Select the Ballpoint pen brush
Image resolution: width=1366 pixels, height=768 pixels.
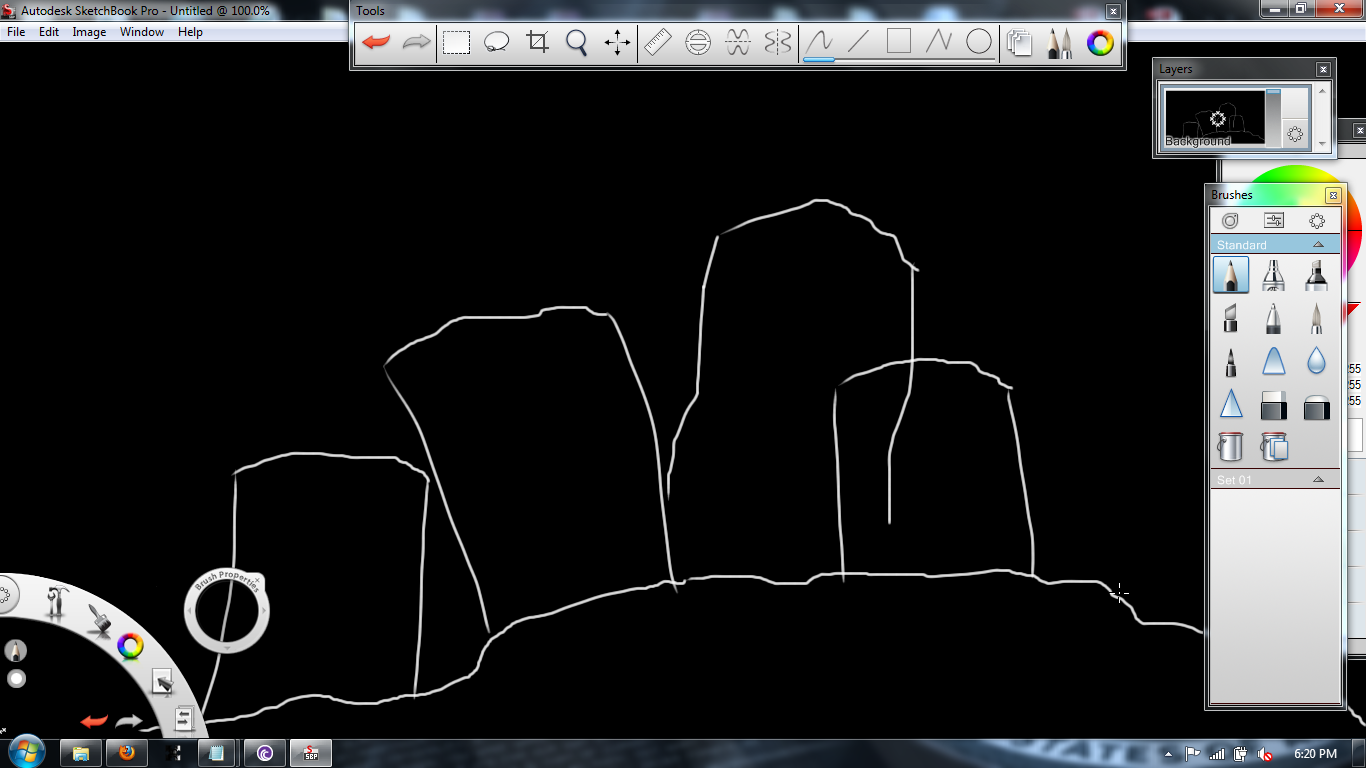pyautogui.click(x=1274, y=318)
